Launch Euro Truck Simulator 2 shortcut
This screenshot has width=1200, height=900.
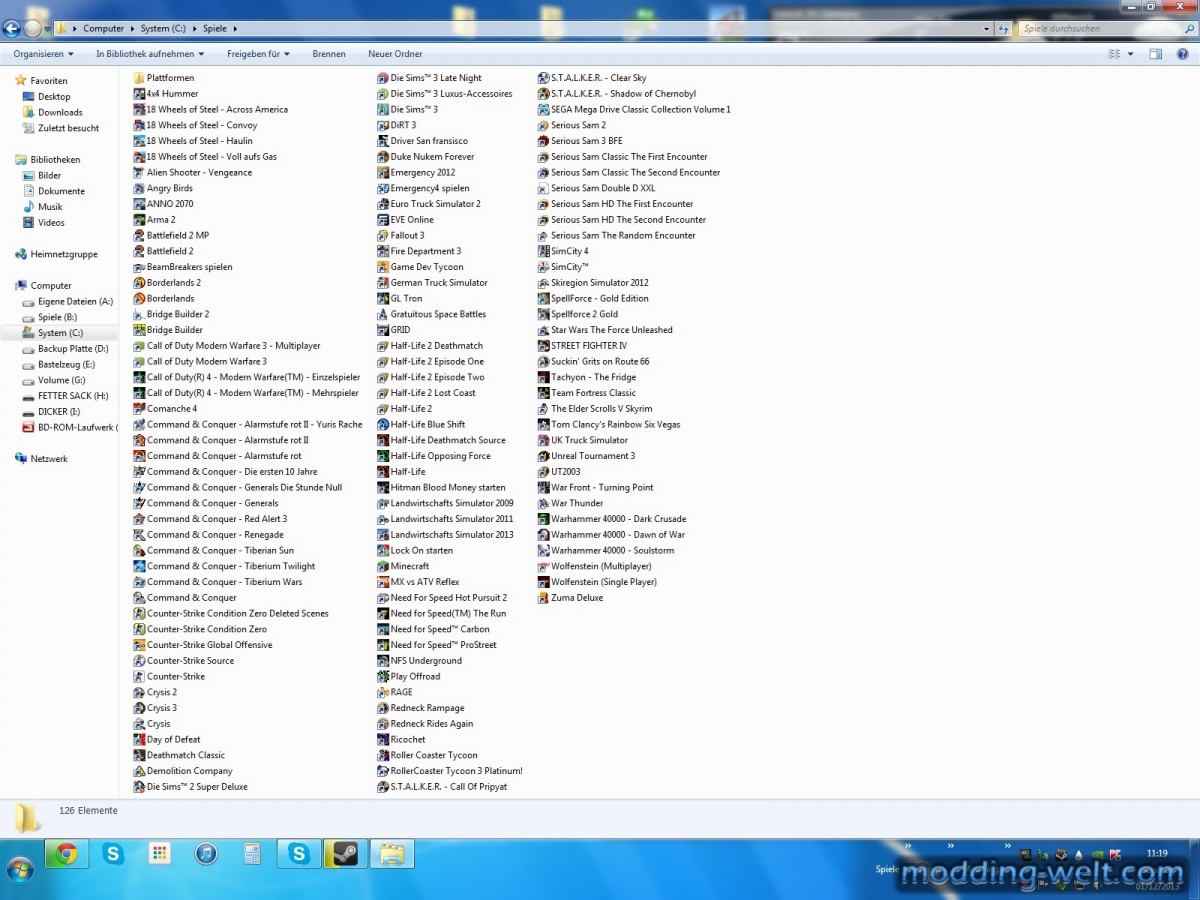(x=435, y=204)
